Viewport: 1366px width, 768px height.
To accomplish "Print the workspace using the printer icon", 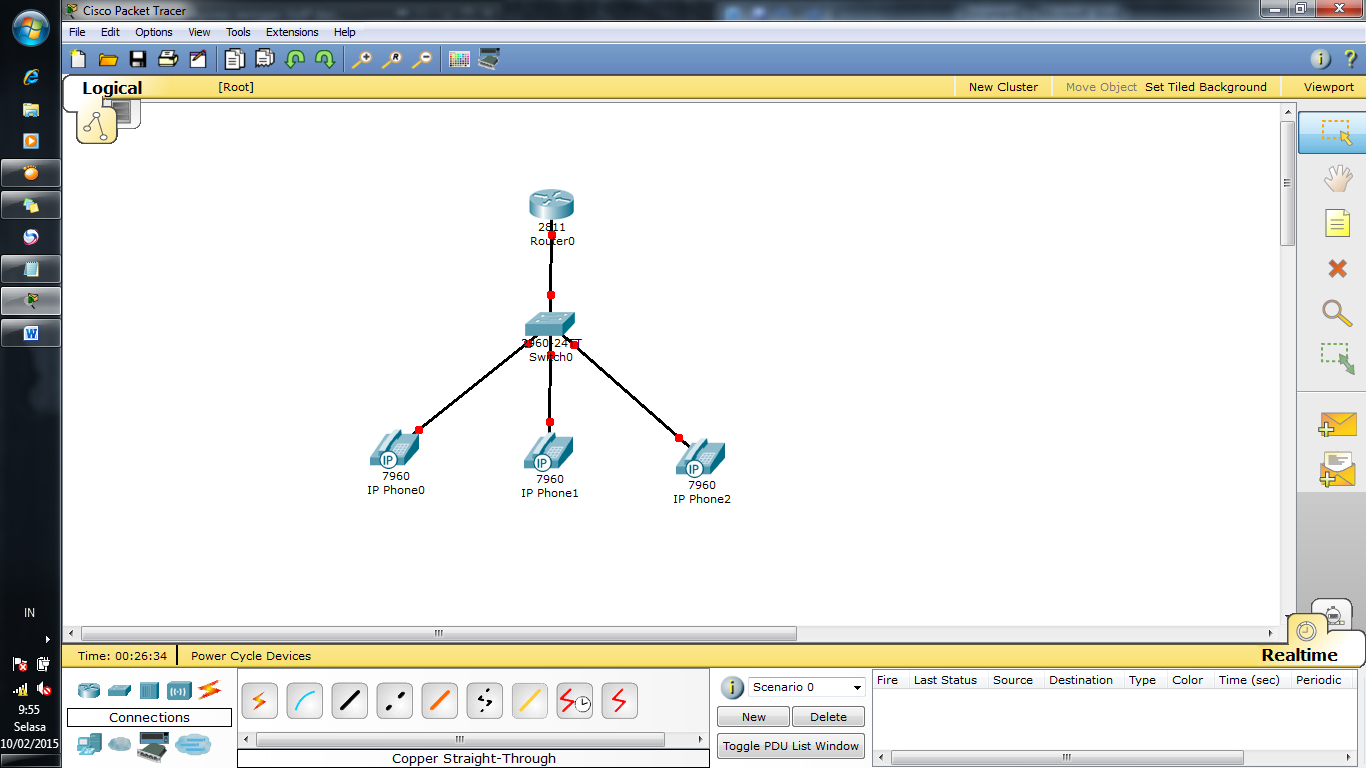I will pos(168,59).
